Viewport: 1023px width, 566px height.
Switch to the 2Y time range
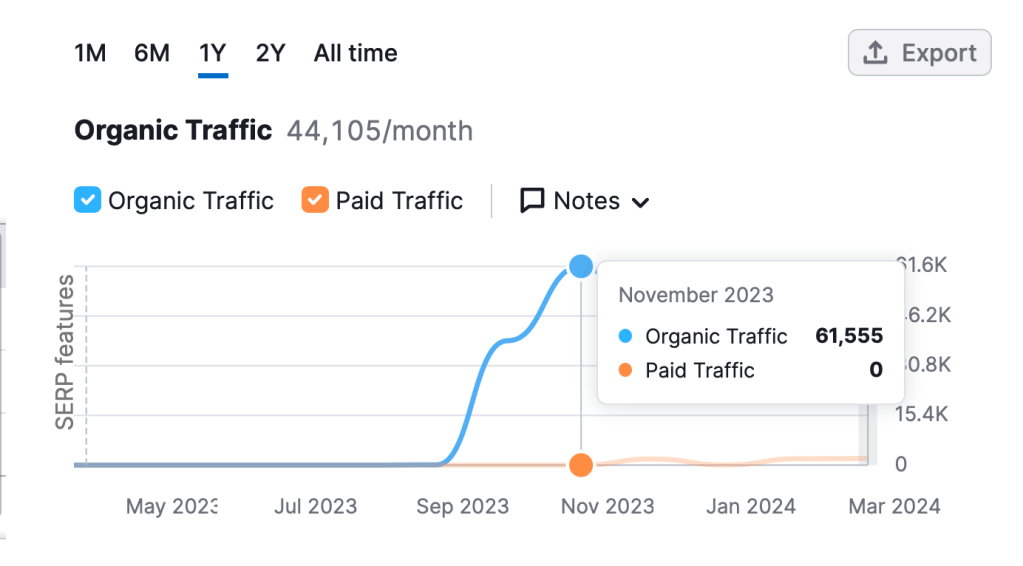click(270, 53)
